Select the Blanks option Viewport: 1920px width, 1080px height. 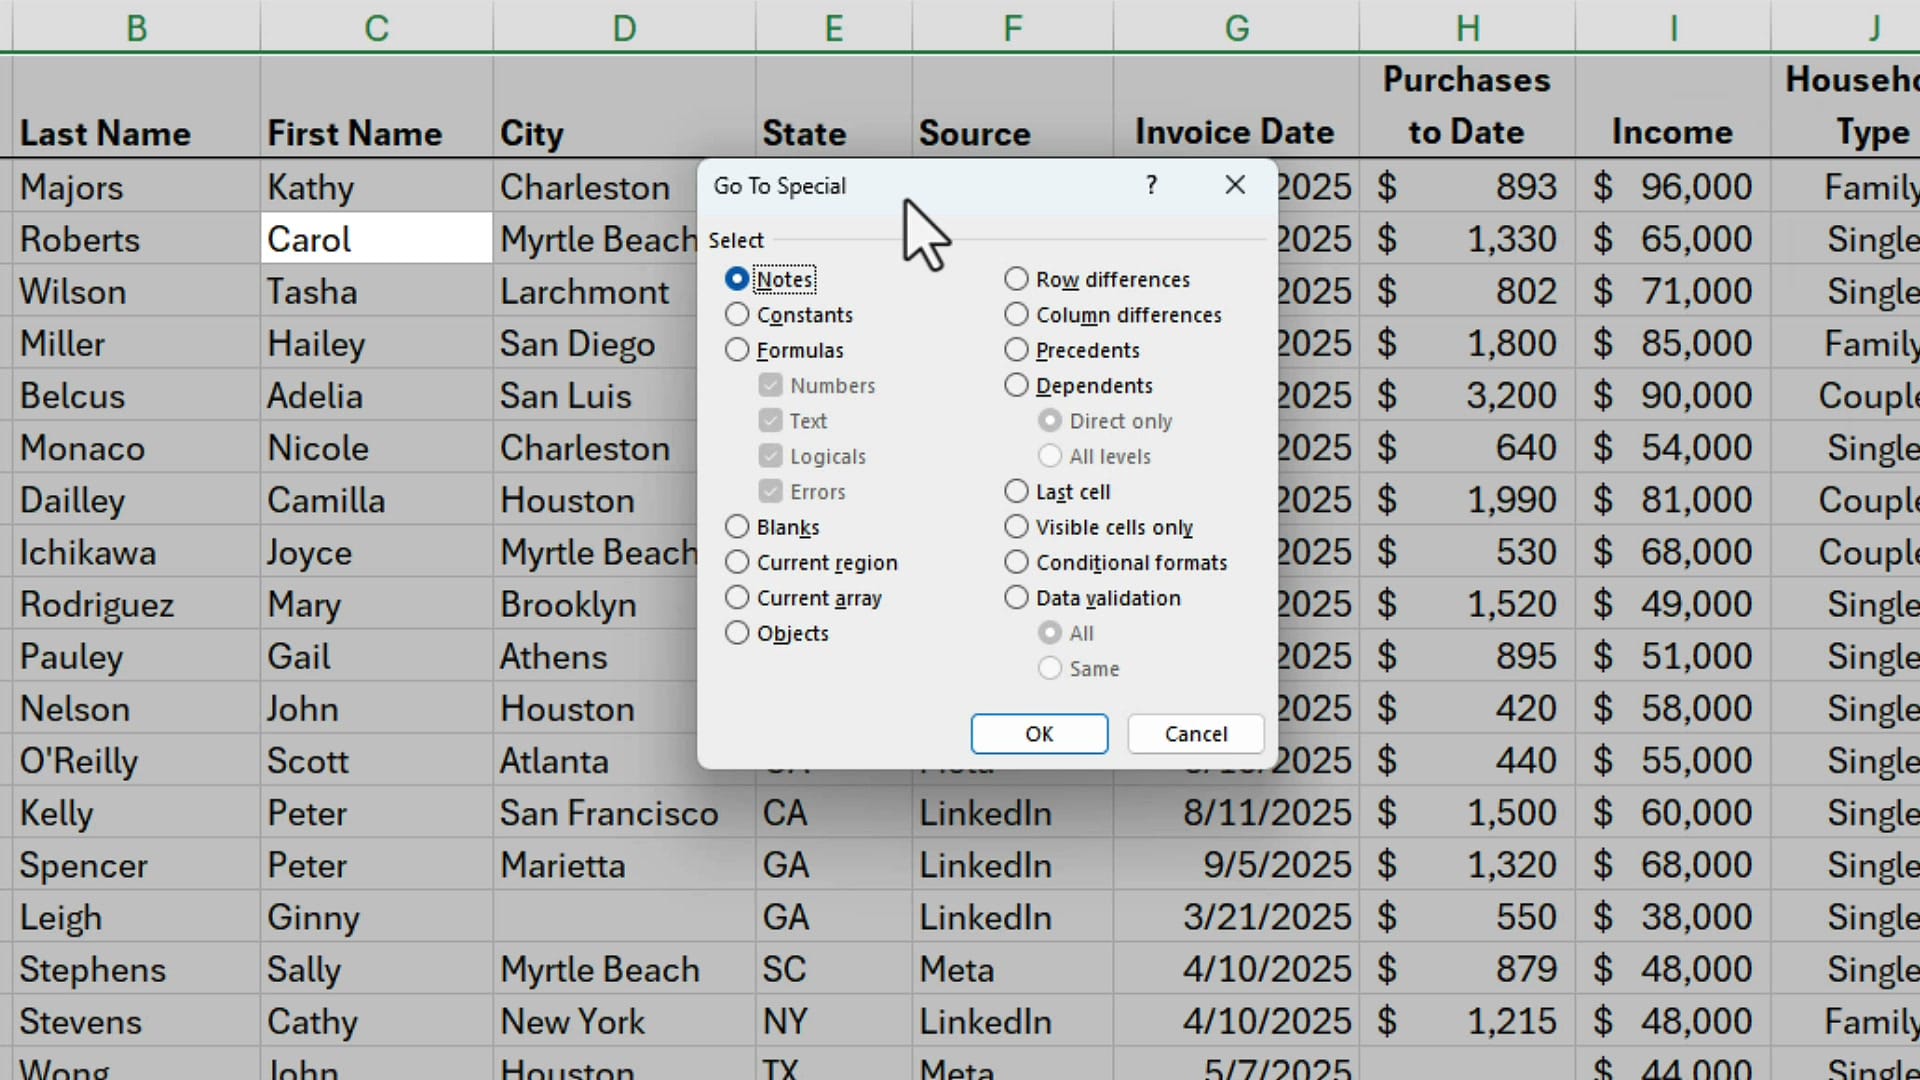pyautogui.click(x=737, y=526)
